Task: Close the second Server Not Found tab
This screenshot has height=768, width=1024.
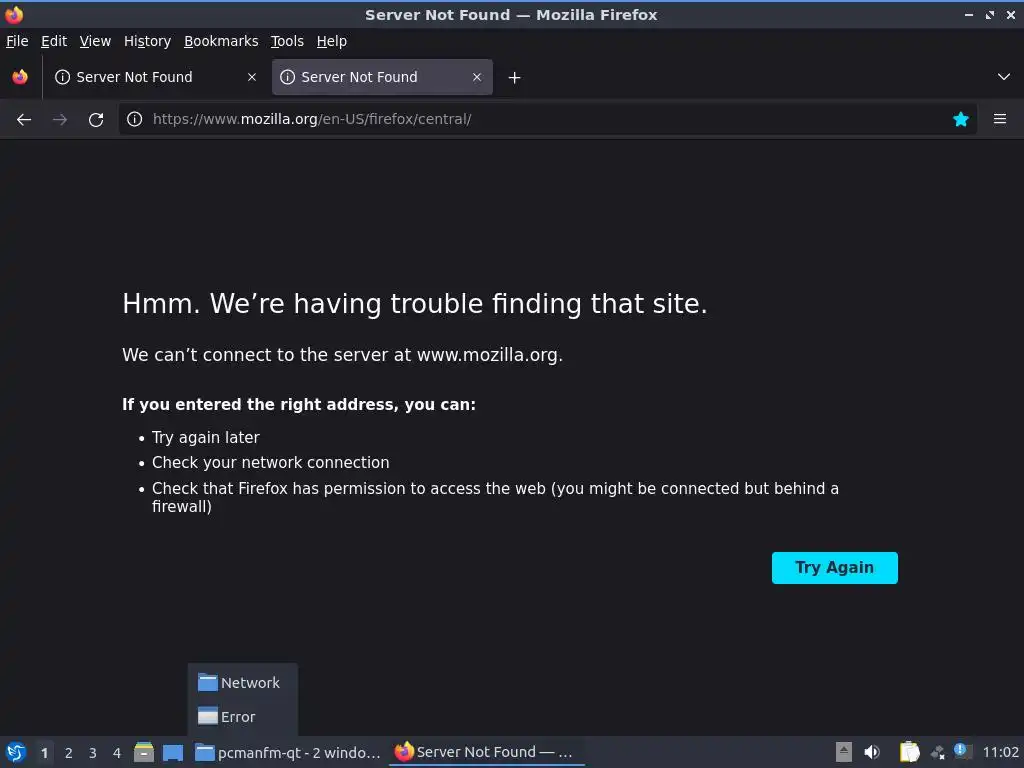Action: pyautogui.click(x=477, y=77)
